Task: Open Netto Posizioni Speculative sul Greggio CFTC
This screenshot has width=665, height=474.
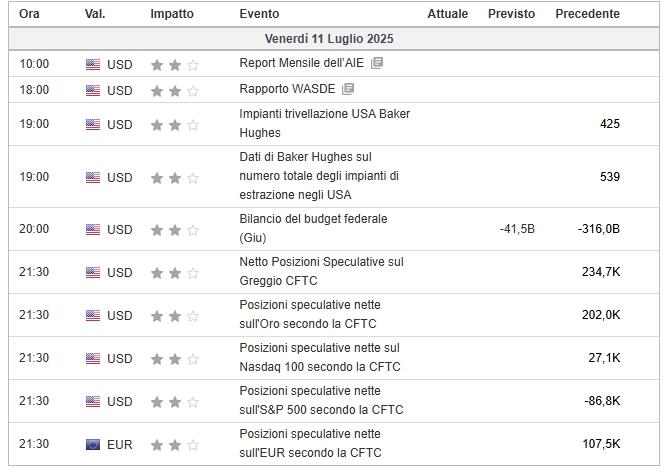Action: coord(321,271)
